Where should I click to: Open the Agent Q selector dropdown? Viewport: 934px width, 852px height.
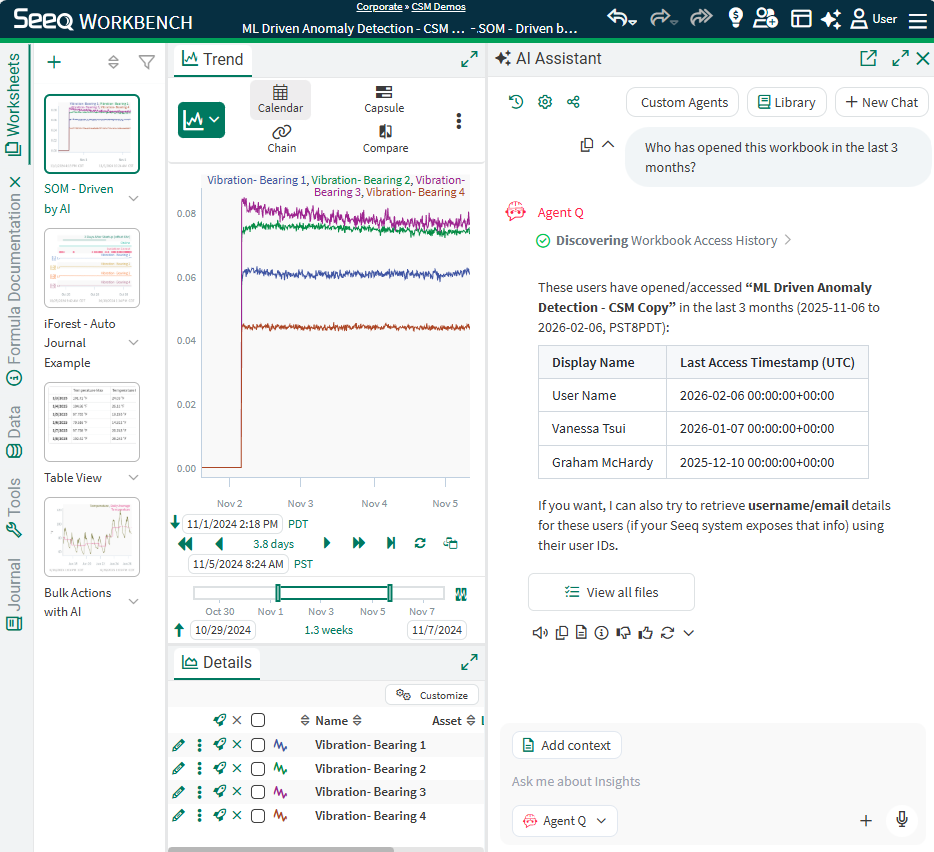coord(565,821)
